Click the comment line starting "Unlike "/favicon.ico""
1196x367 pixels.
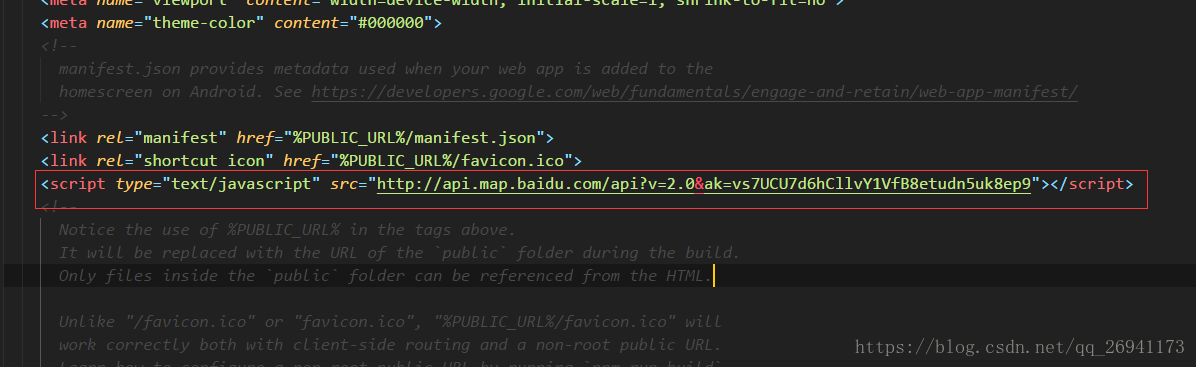click(x=390, y=321)
